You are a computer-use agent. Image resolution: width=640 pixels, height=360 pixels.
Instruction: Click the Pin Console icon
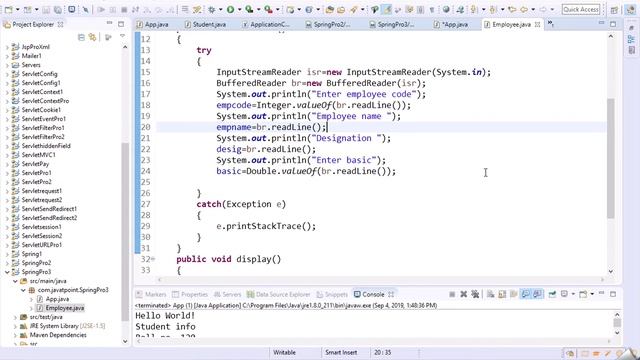tap(552, 294)
